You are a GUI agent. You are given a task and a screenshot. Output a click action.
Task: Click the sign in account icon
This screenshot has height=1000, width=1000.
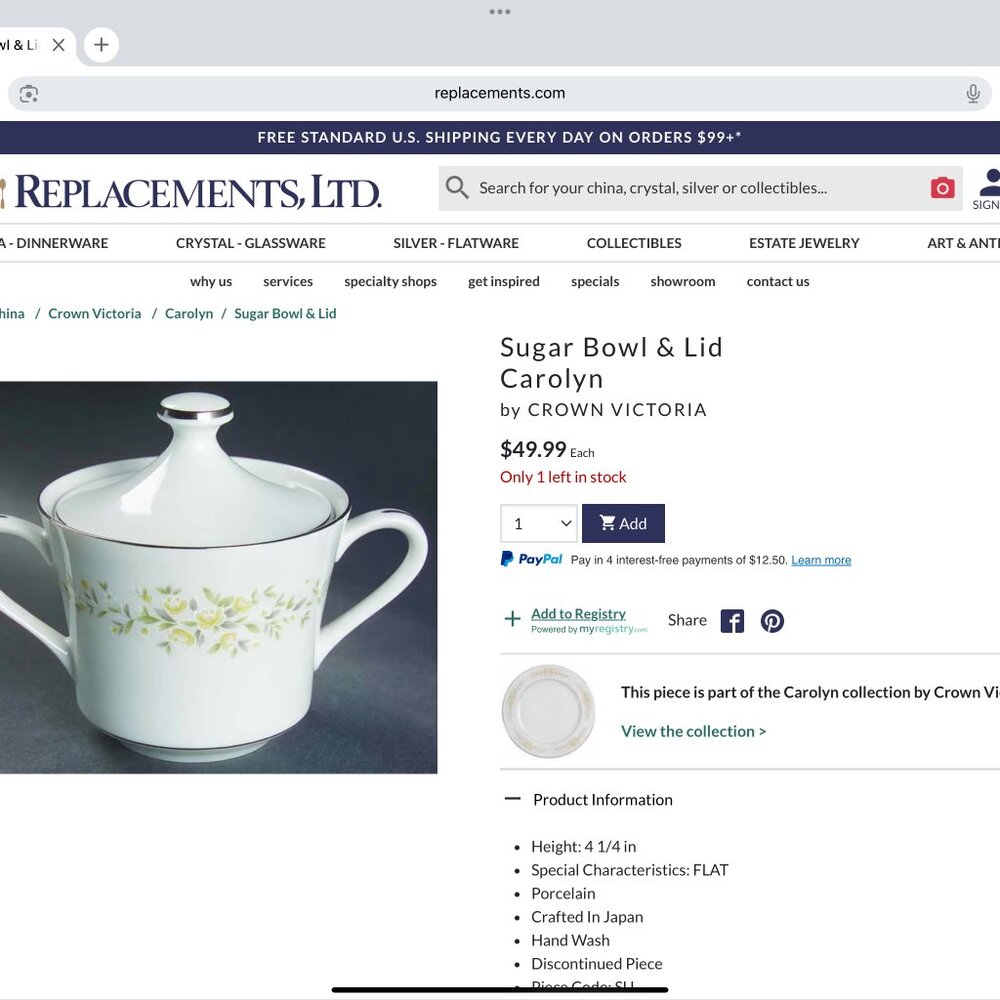pyautogui.click(x=988, y=188)
